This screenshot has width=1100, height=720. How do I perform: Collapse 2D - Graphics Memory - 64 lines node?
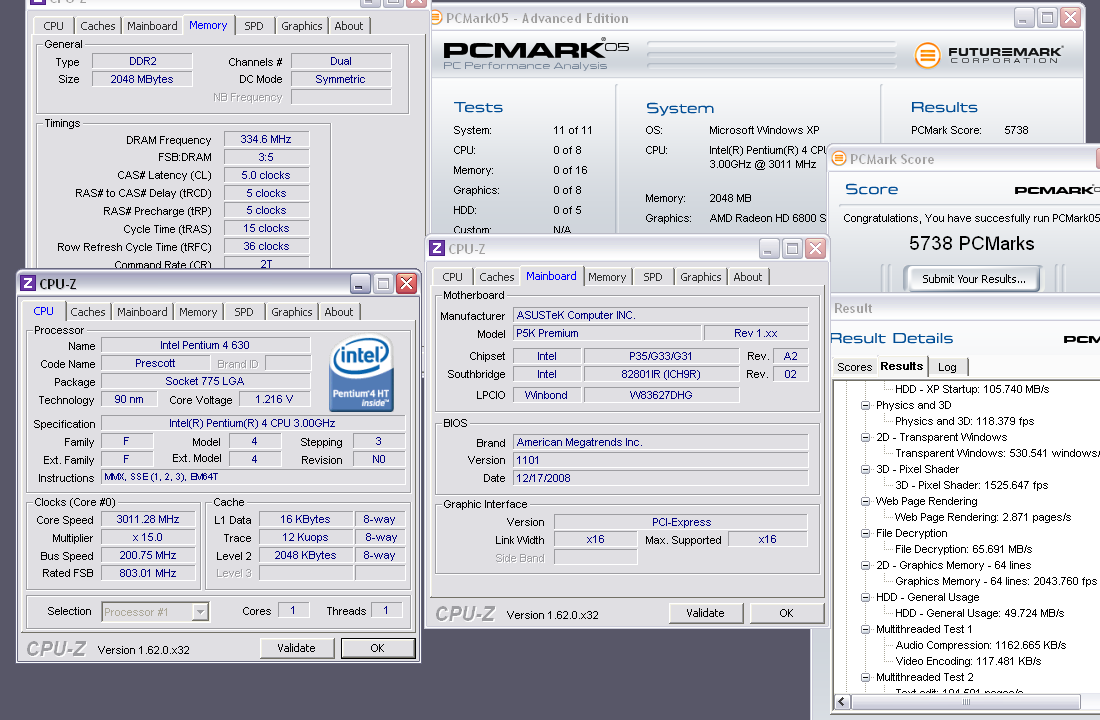pos(866,565)
